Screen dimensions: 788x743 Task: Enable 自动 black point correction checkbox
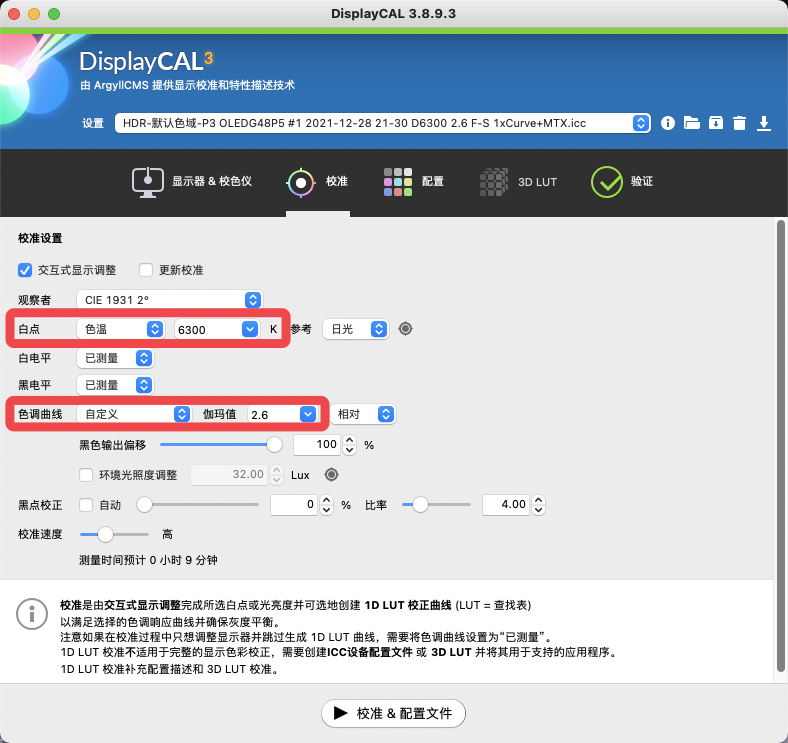[x=86, y=505]
